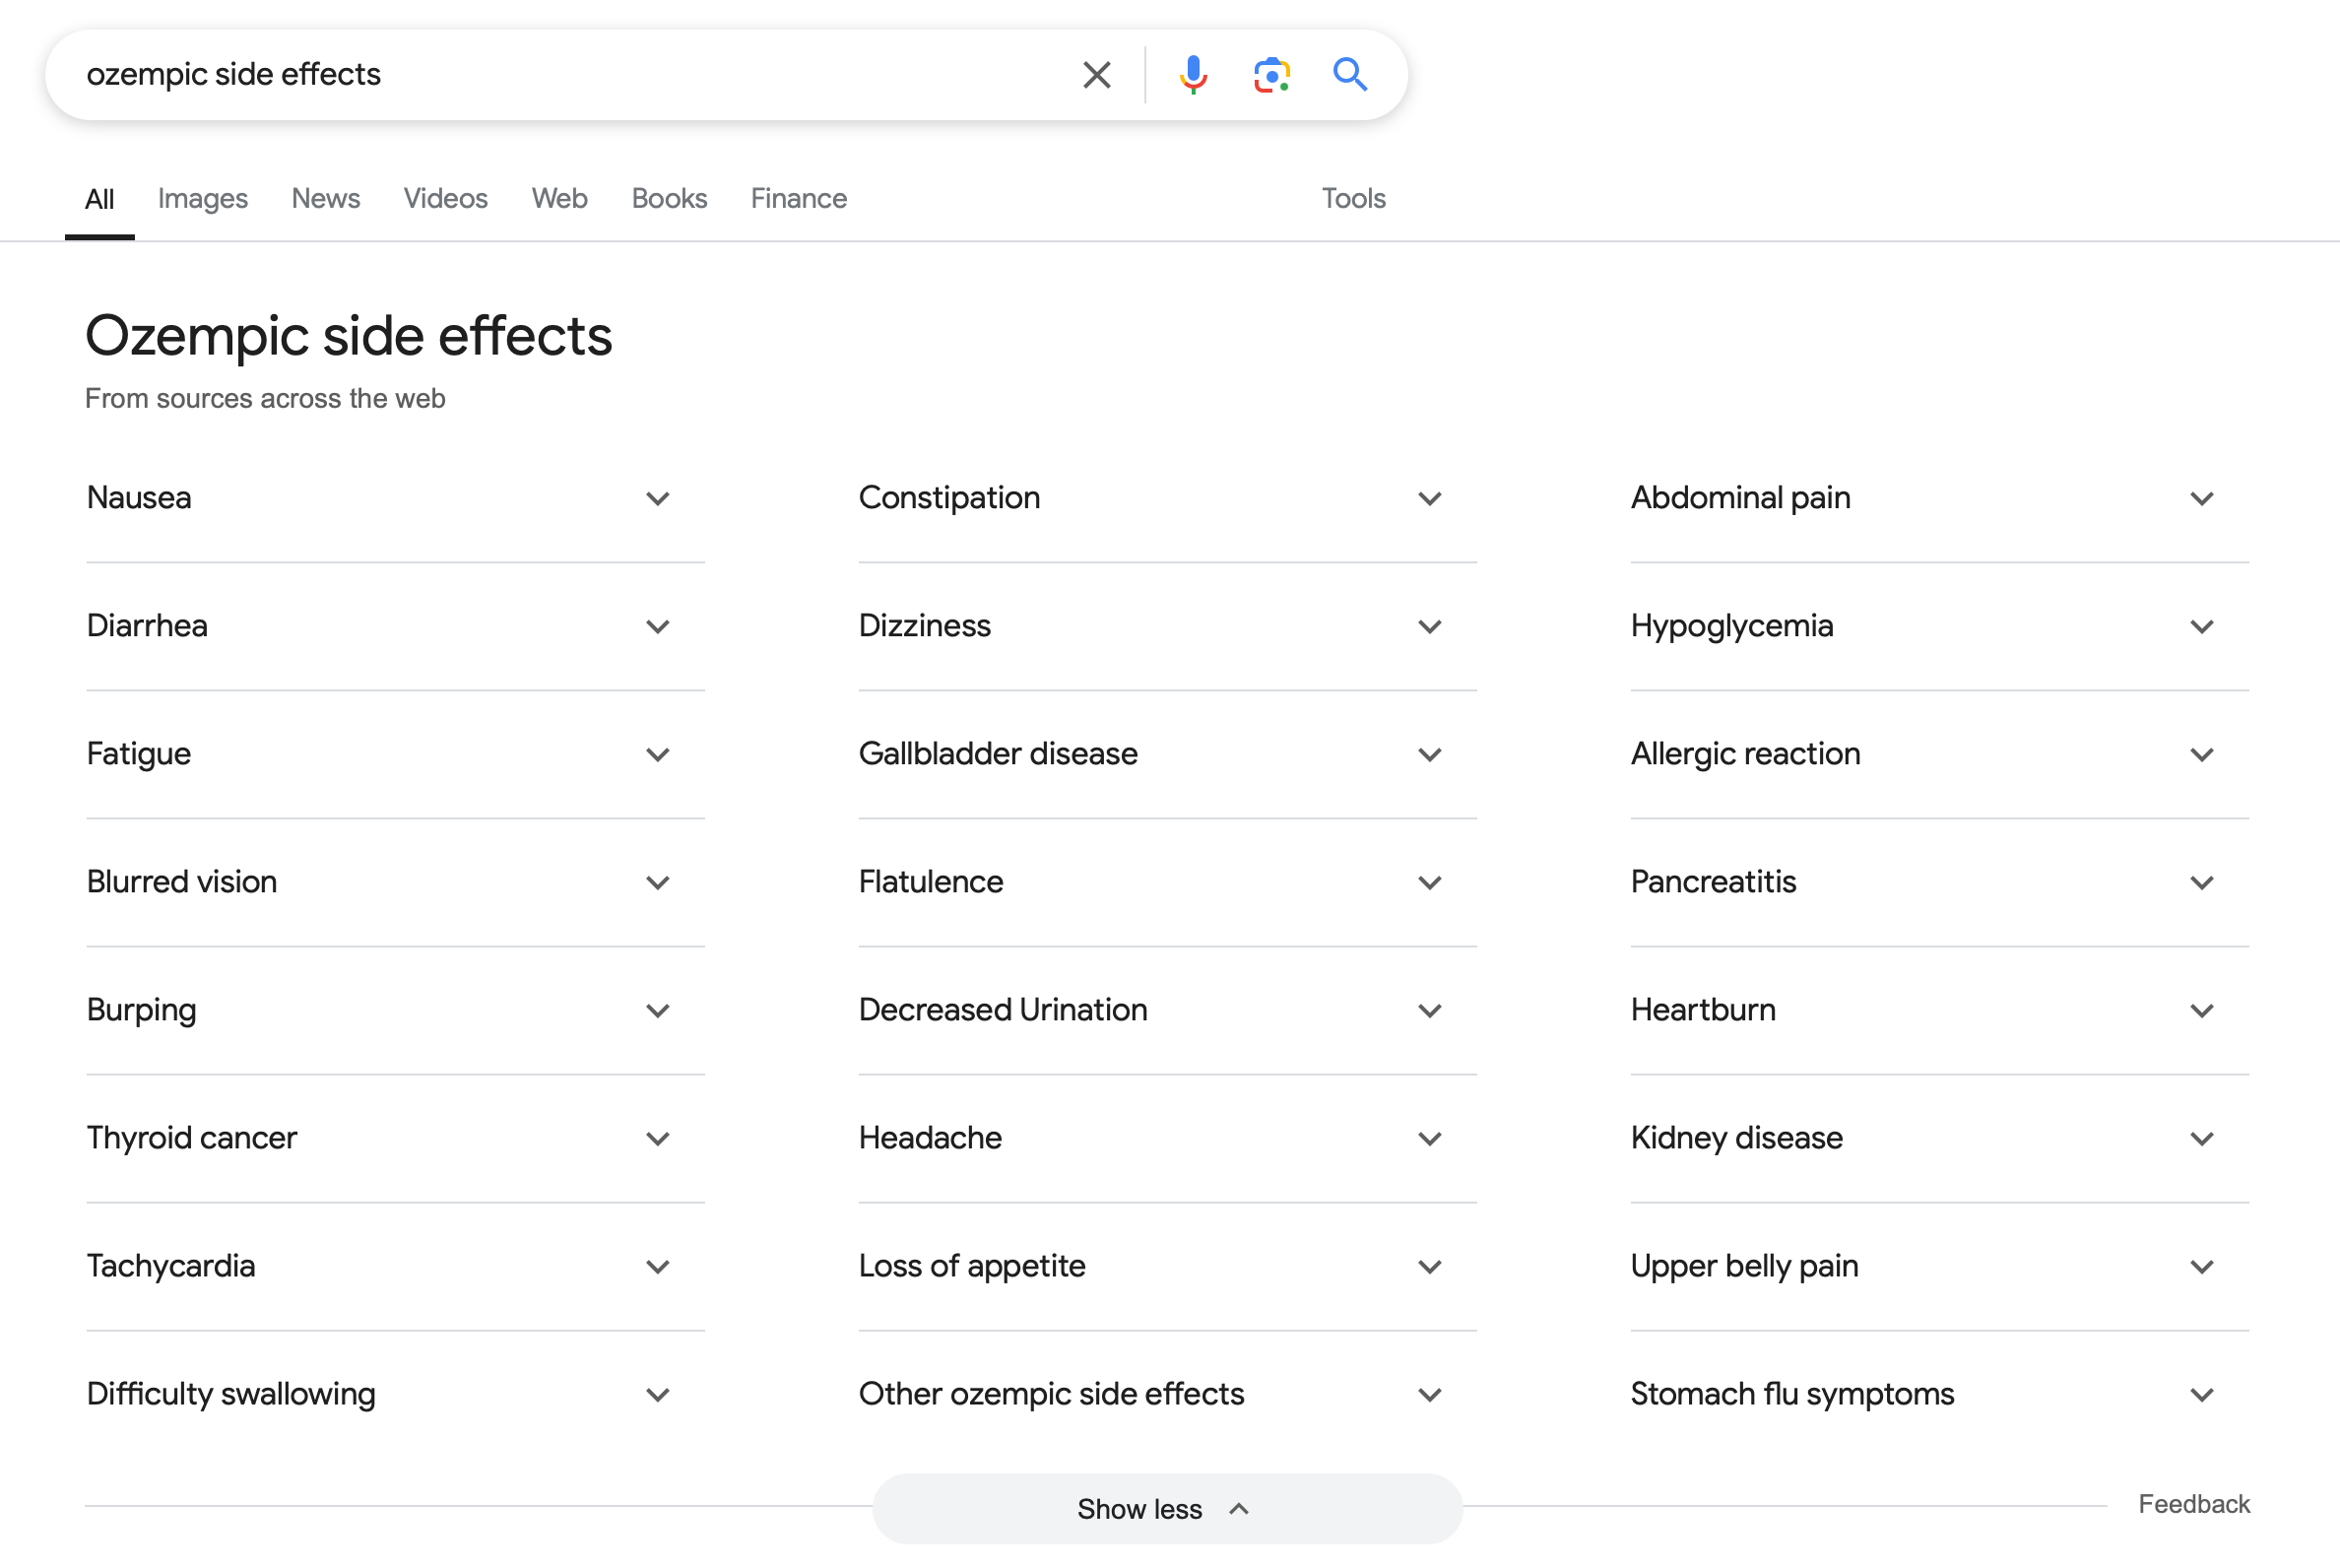The image size is (2340, 1568).
Task: Click the Kidney disease label text
Action: [1737, 1139]
